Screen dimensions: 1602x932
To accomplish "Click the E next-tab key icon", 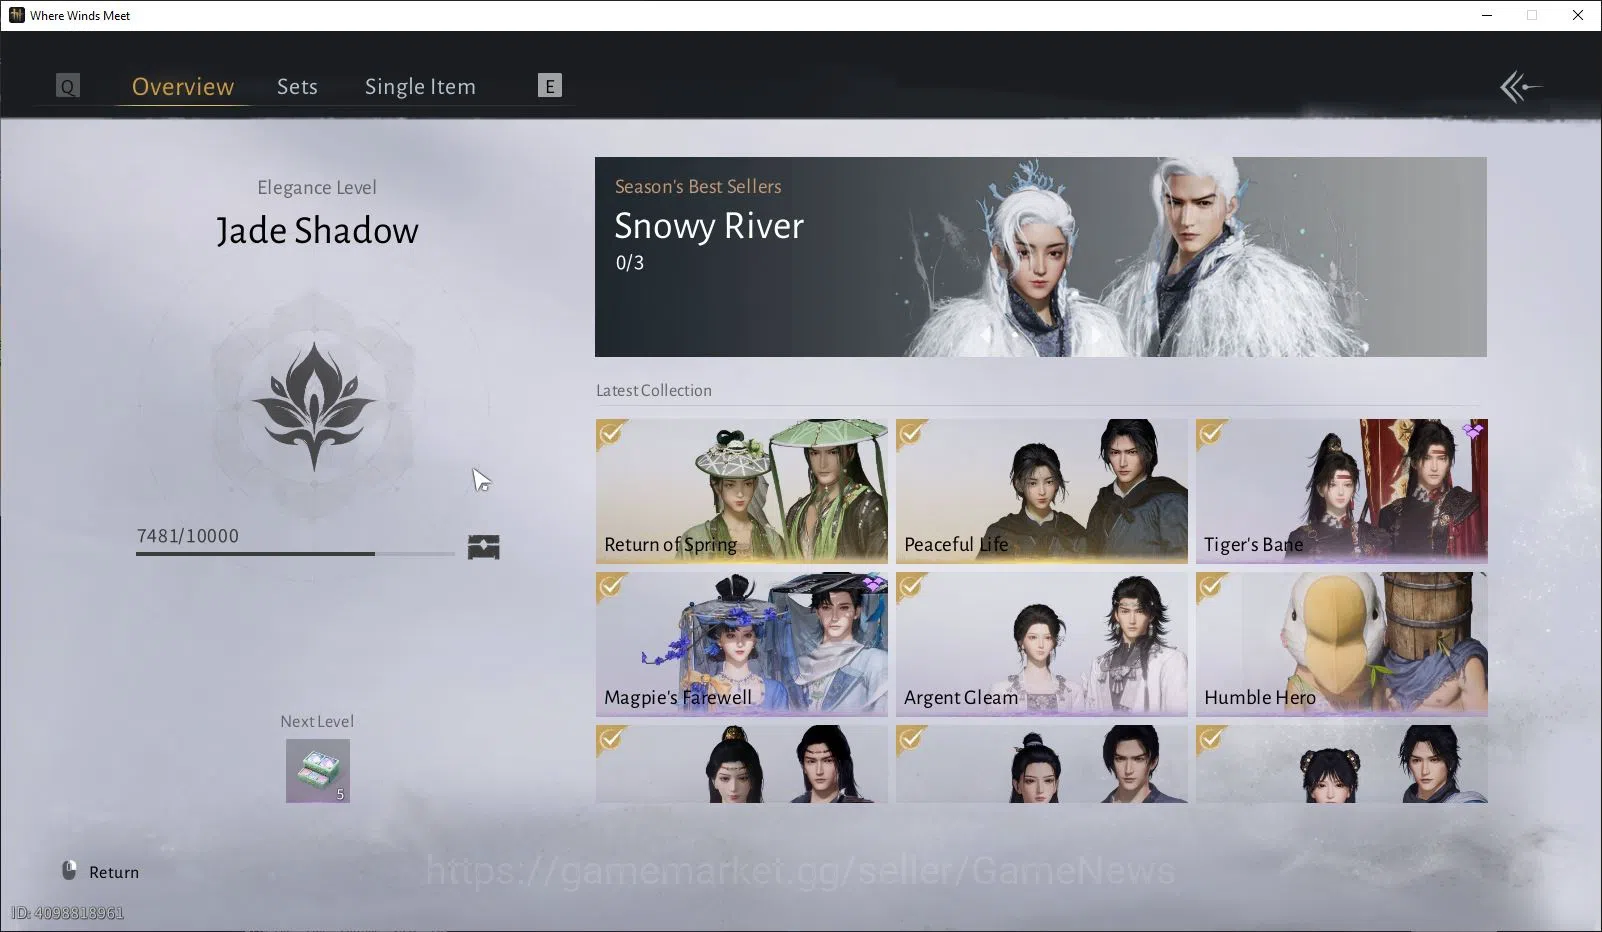I will coord(550,86).
